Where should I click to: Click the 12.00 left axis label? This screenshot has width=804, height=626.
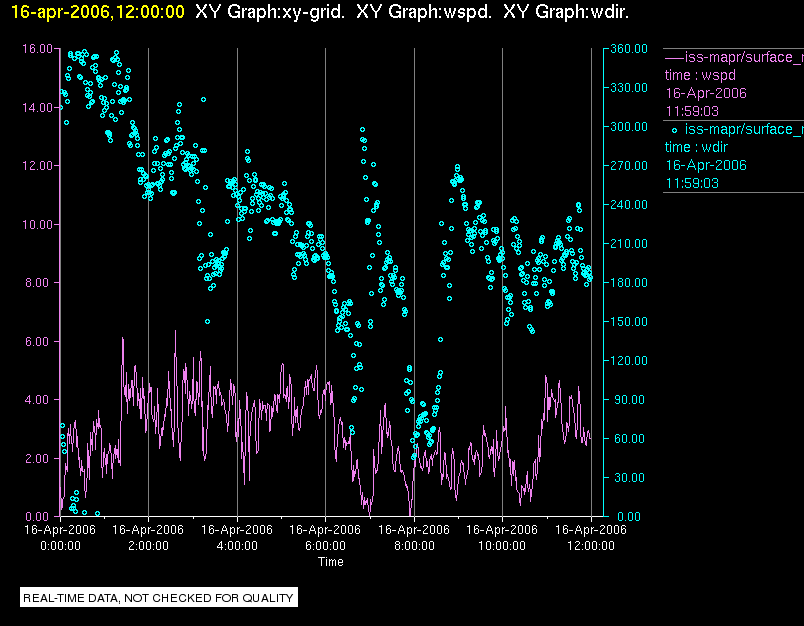(37, 166)
